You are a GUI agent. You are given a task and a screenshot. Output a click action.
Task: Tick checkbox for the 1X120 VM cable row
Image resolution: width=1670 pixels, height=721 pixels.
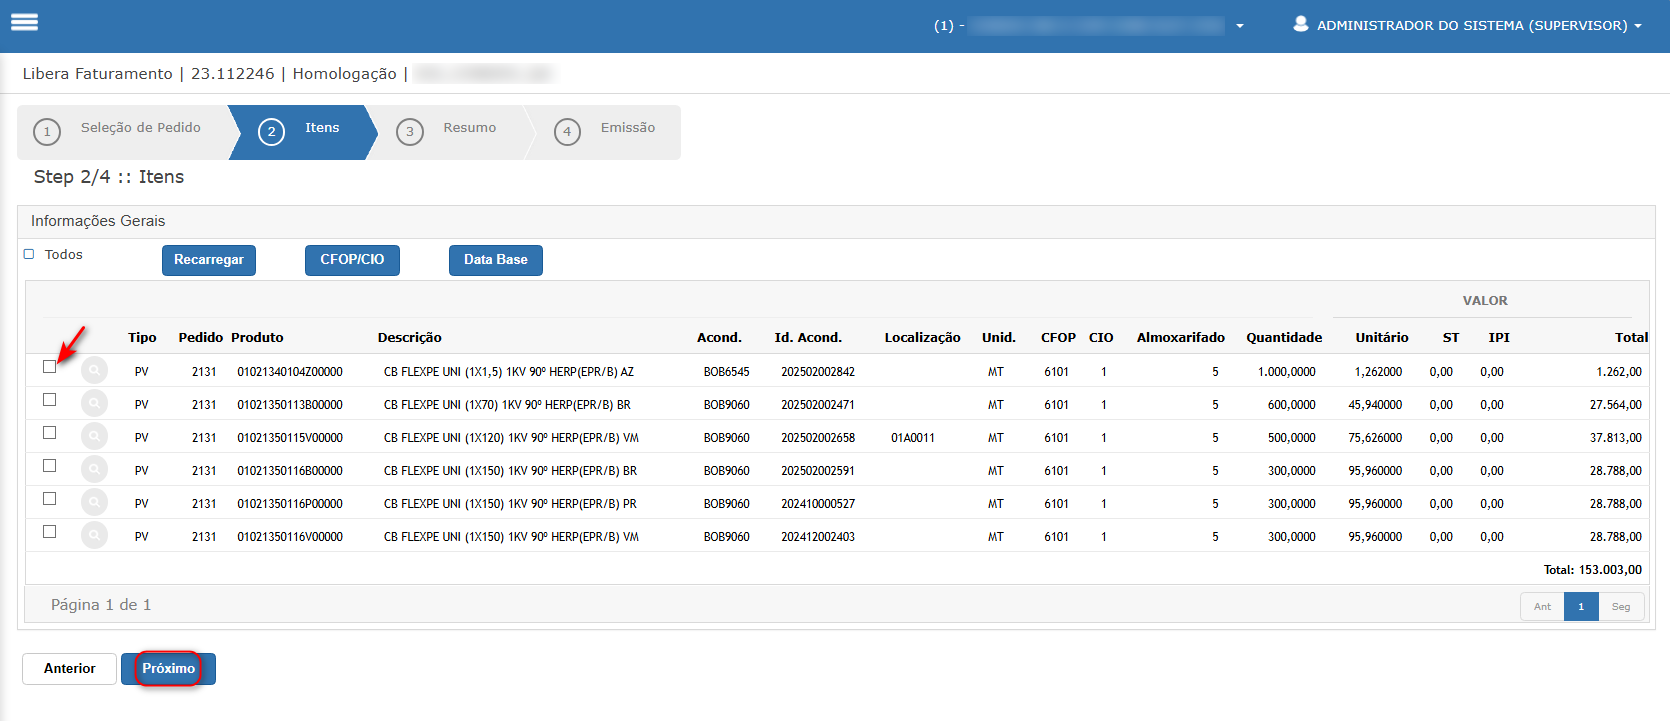[49, 433]
